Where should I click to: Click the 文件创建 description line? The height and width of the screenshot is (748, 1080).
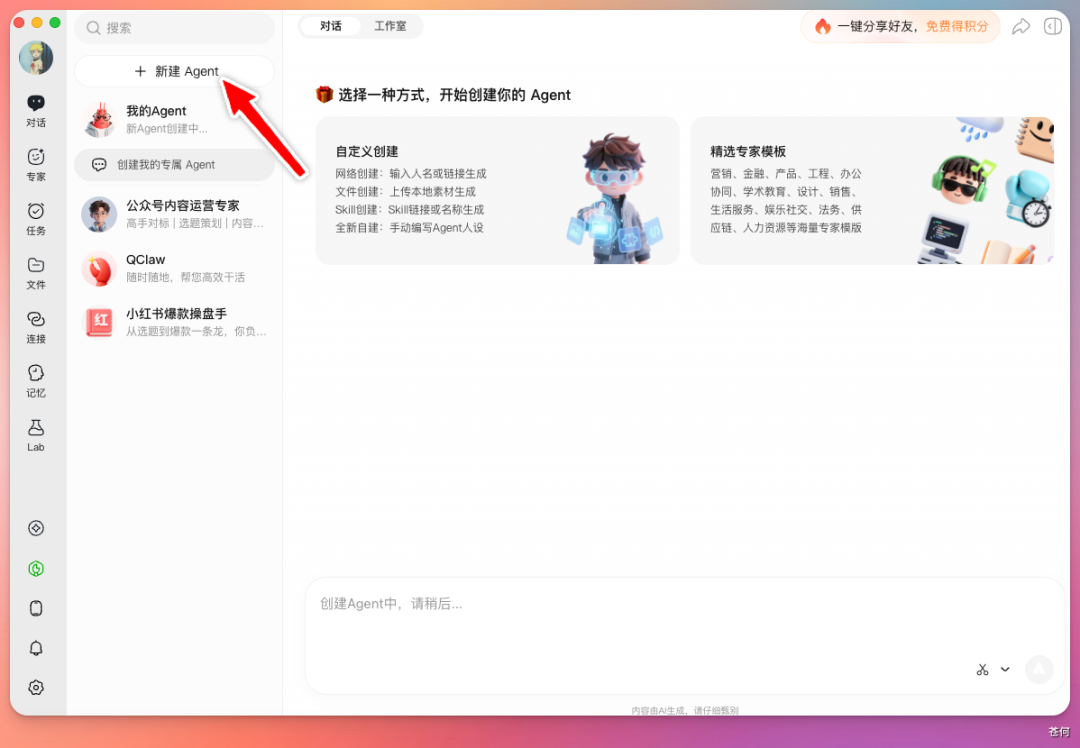405,191
